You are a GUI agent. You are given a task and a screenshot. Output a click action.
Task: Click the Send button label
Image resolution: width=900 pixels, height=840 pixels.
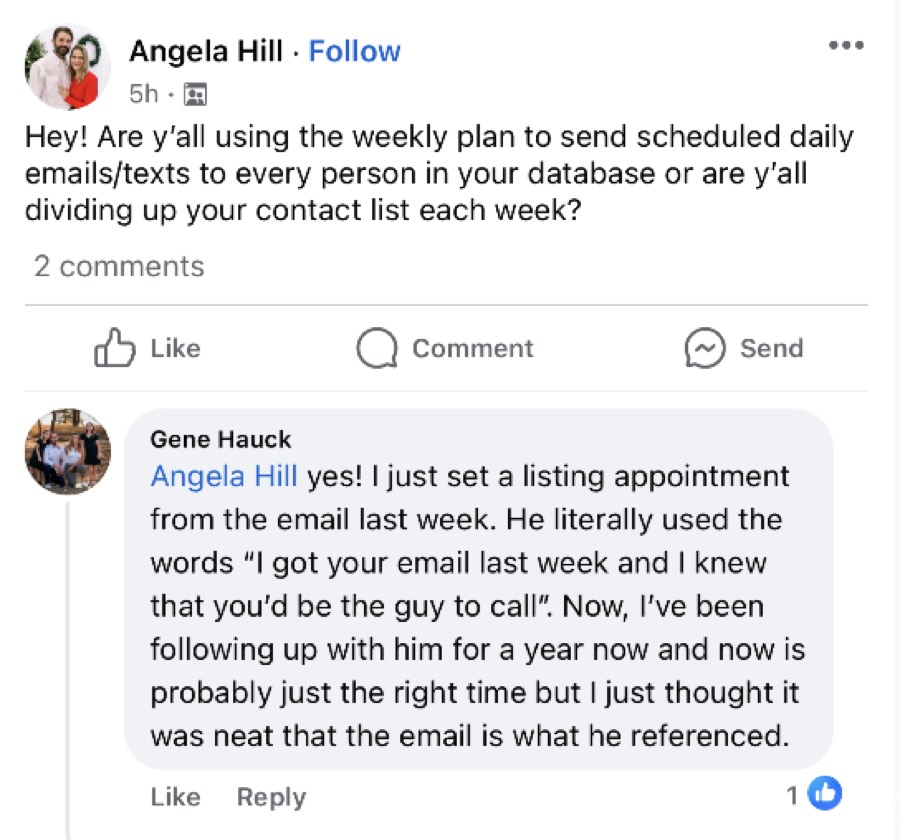[771, 349]
